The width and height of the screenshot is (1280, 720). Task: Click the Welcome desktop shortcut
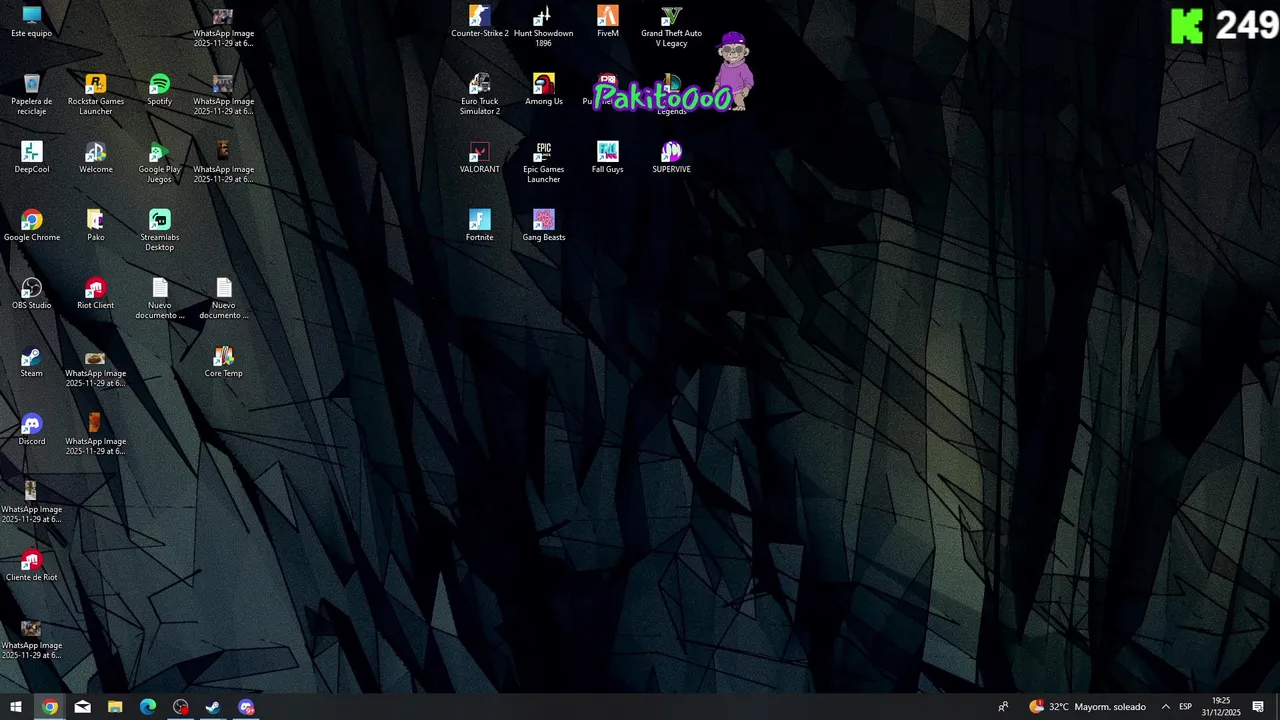[x=96, y=158]
